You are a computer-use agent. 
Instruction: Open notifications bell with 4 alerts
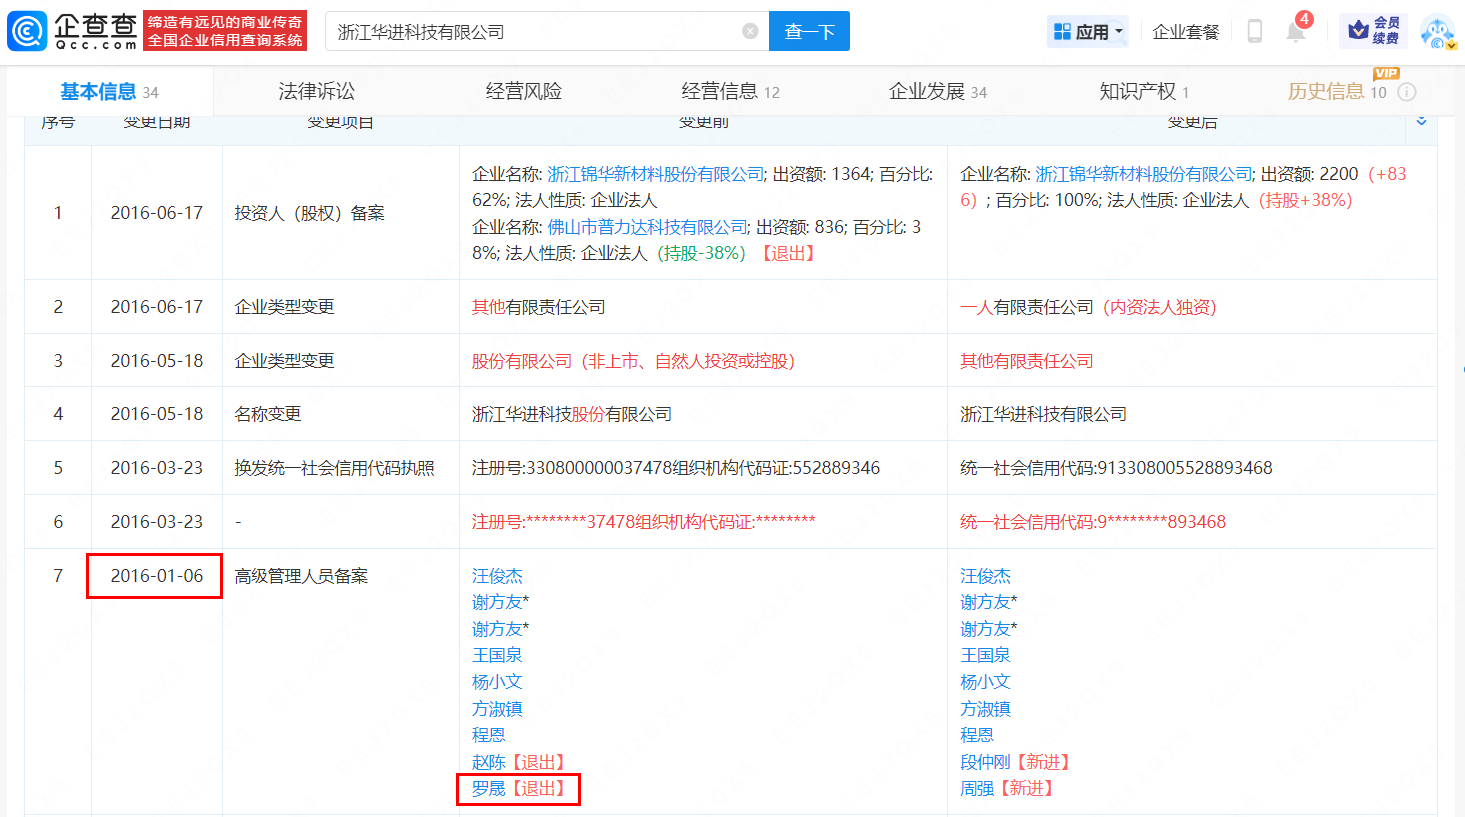(1296, 32)
